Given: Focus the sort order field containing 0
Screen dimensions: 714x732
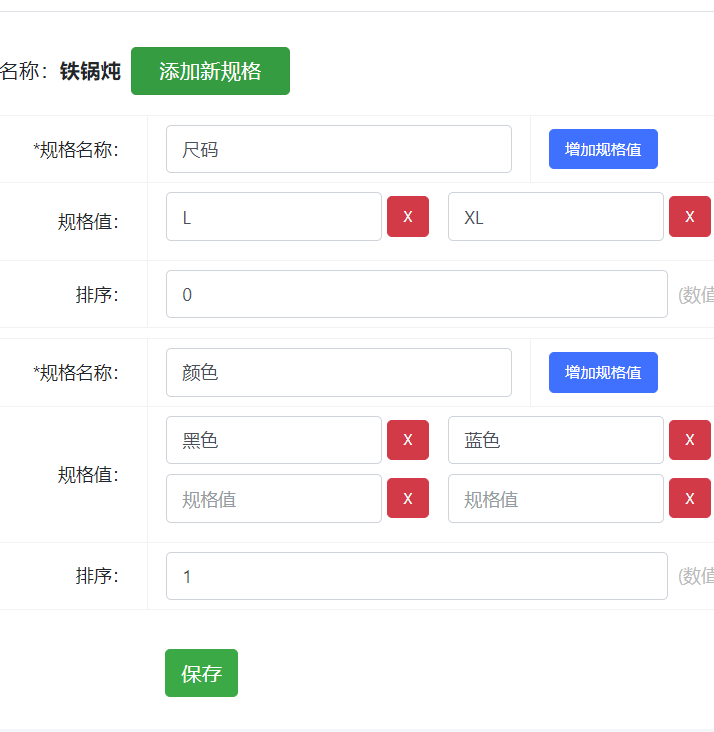Looking at the screenshot, I should tap(416, 294).
